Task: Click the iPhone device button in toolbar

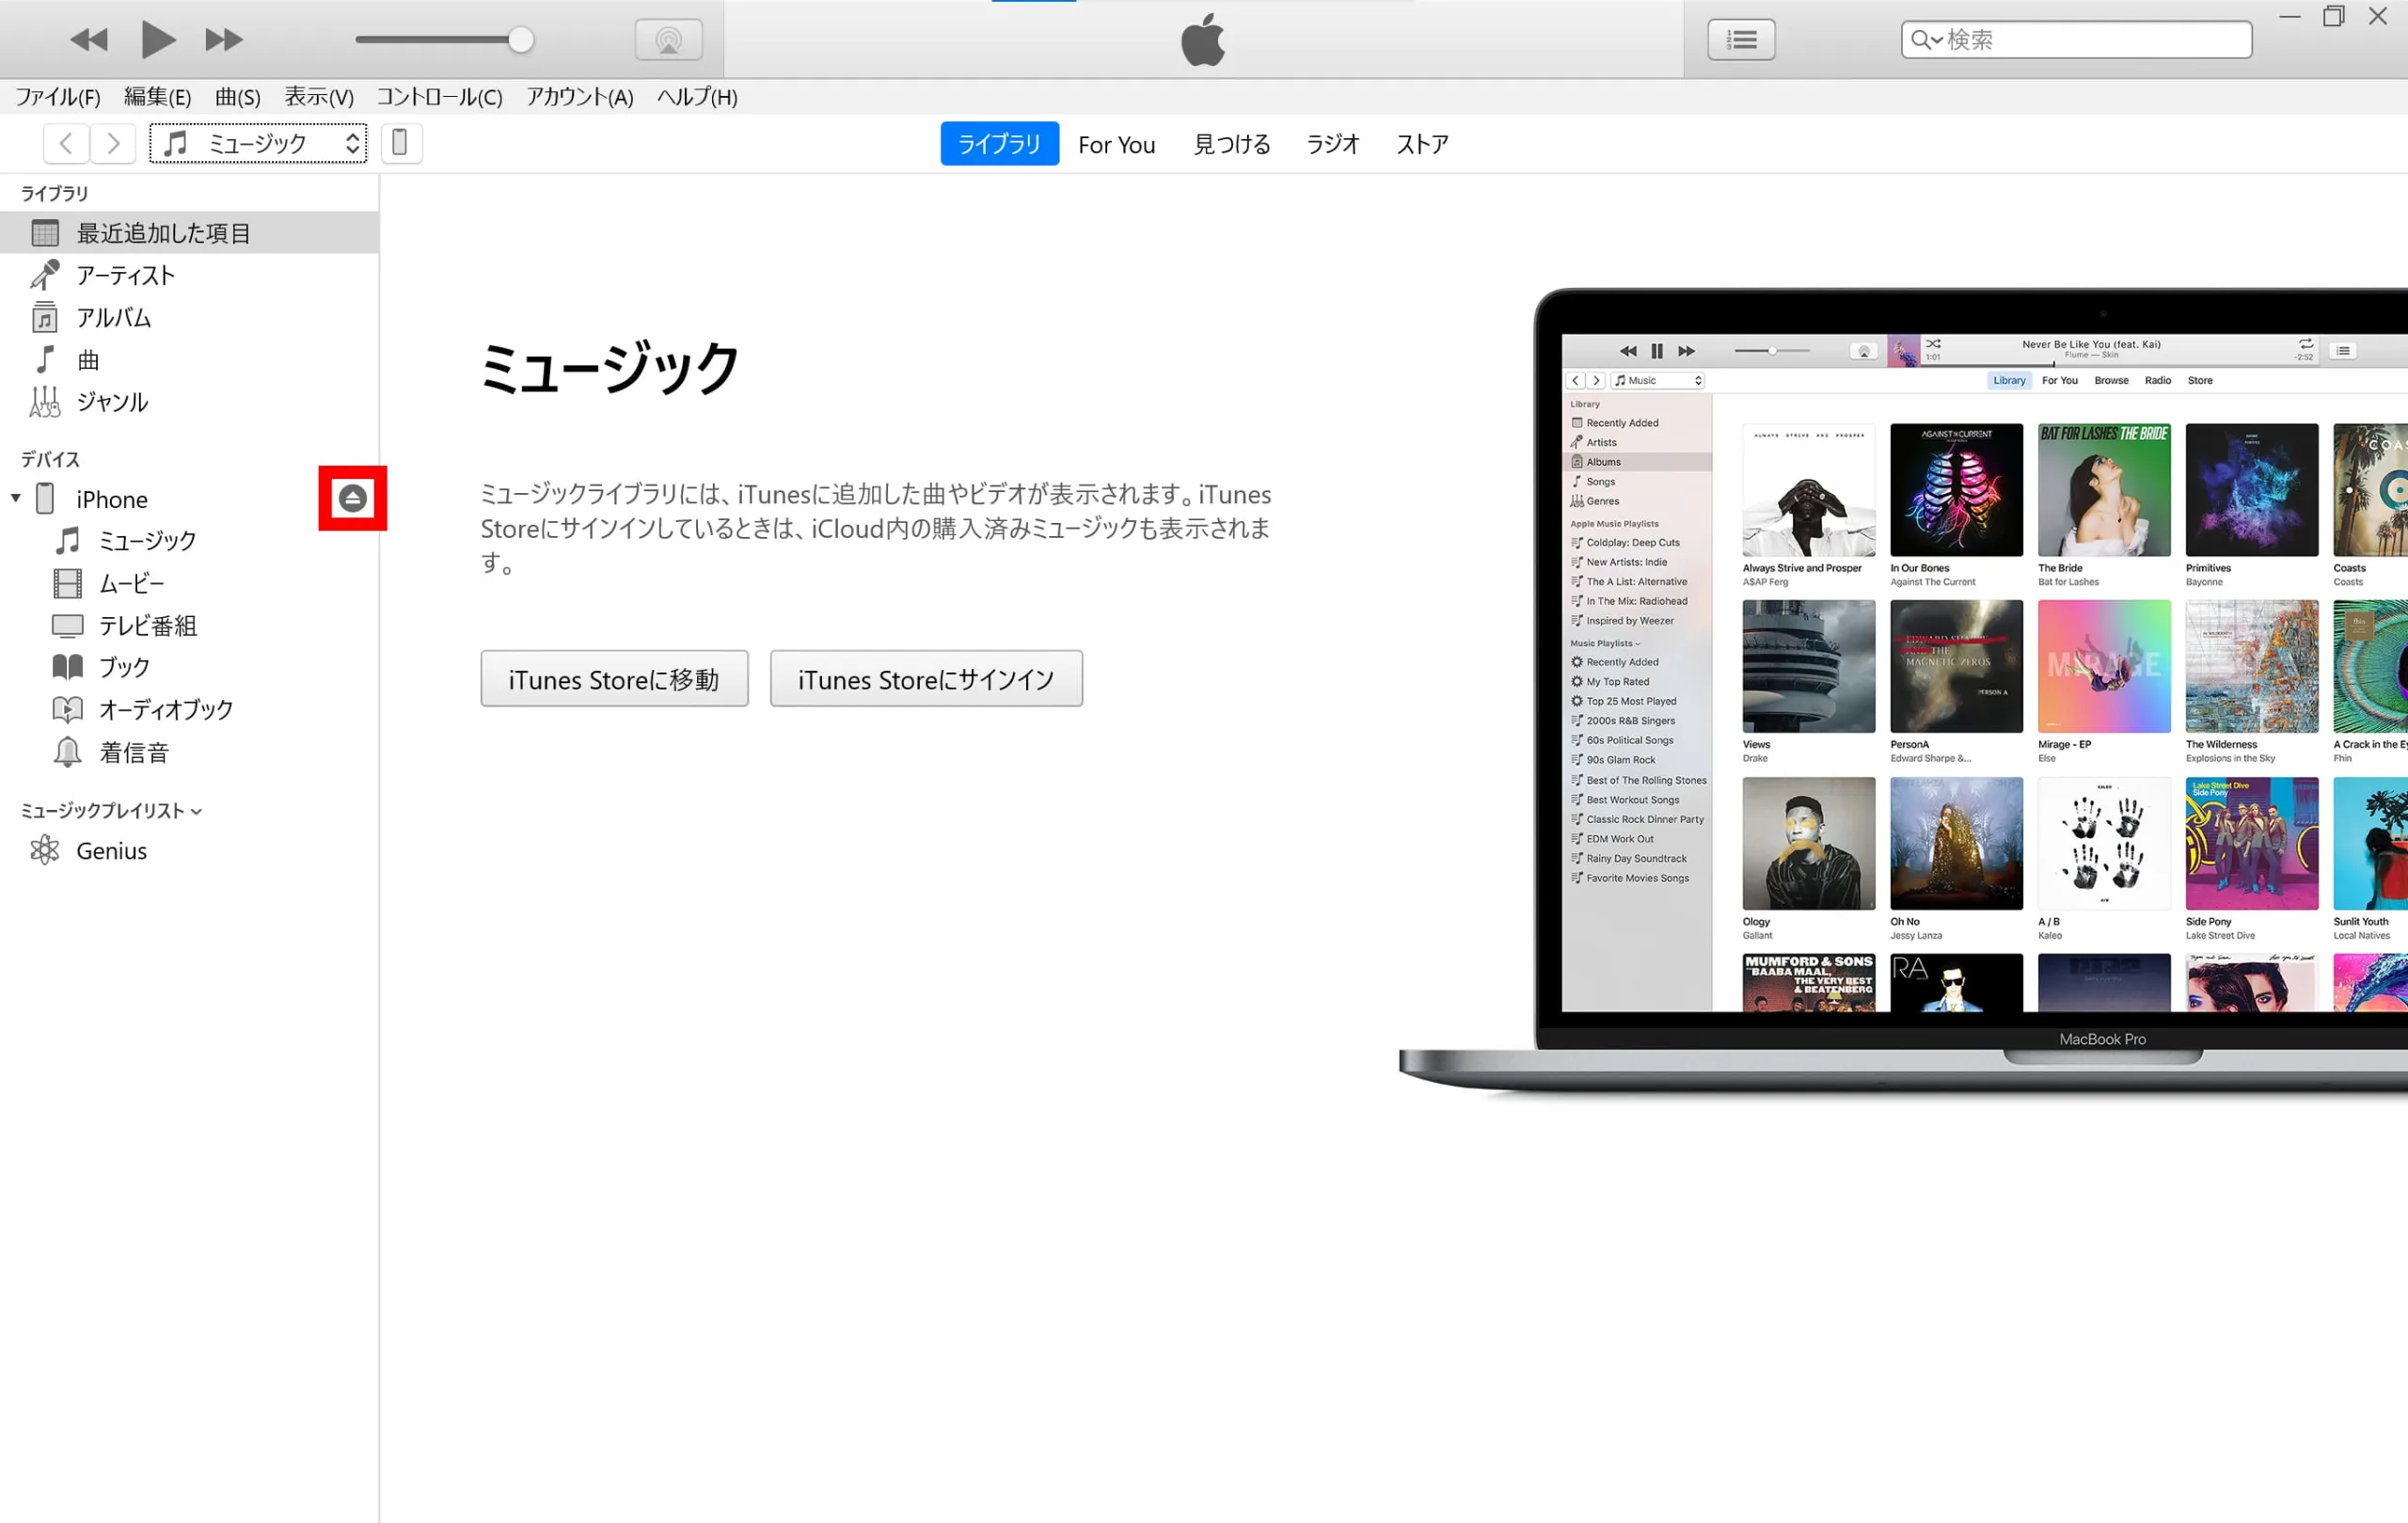Action: (400, 143)
